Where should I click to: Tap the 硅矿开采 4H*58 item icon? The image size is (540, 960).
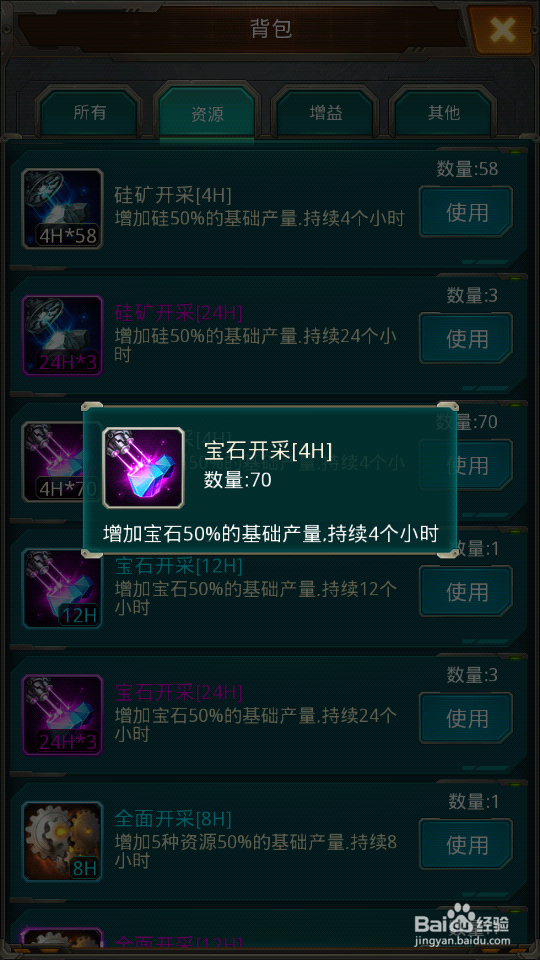coord(62,209)
